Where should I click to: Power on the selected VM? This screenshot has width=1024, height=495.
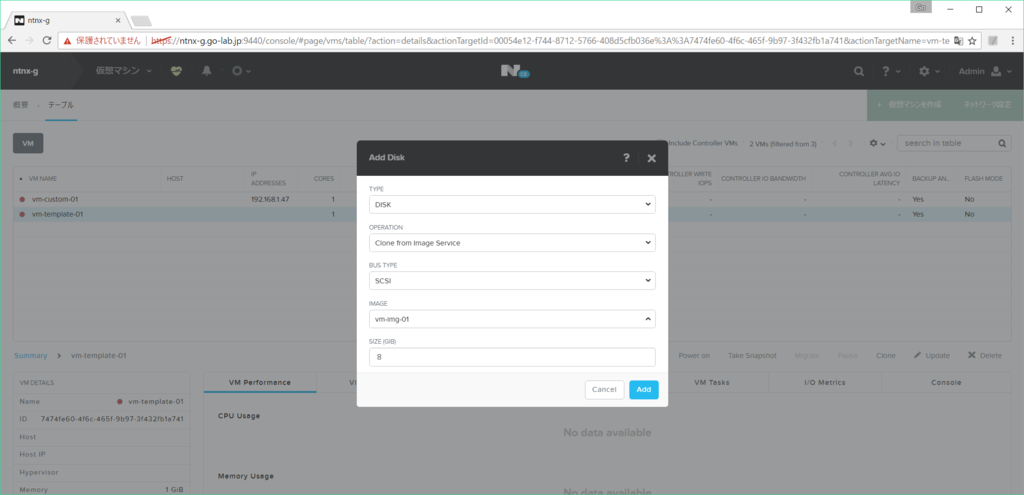pos(694,355)
